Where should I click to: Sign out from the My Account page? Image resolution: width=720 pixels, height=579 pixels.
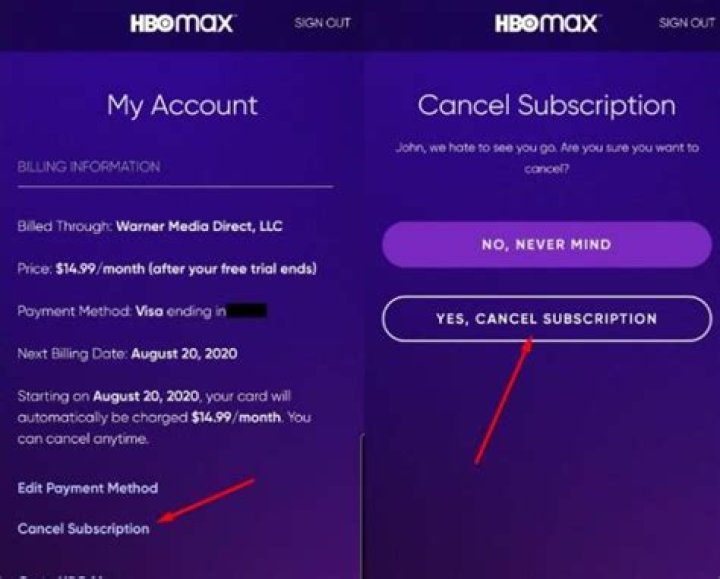(x=322, y=23)
